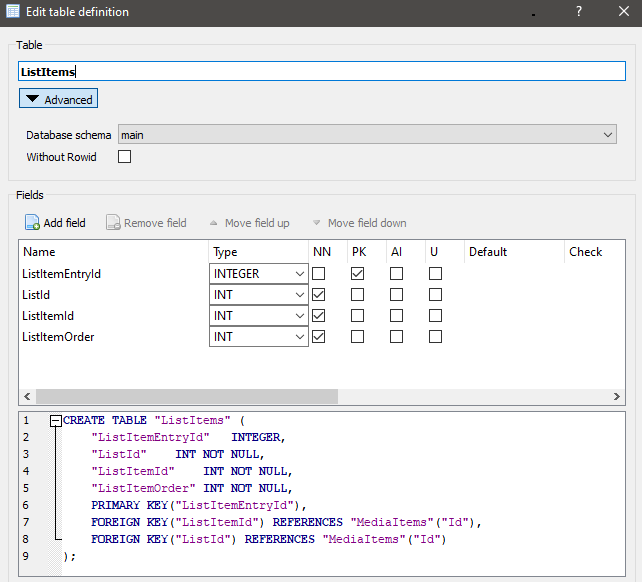Toggle NN checkbox for ListId field
The width and height of the screenshot is (642, 582).
click(x=319, y=295)
